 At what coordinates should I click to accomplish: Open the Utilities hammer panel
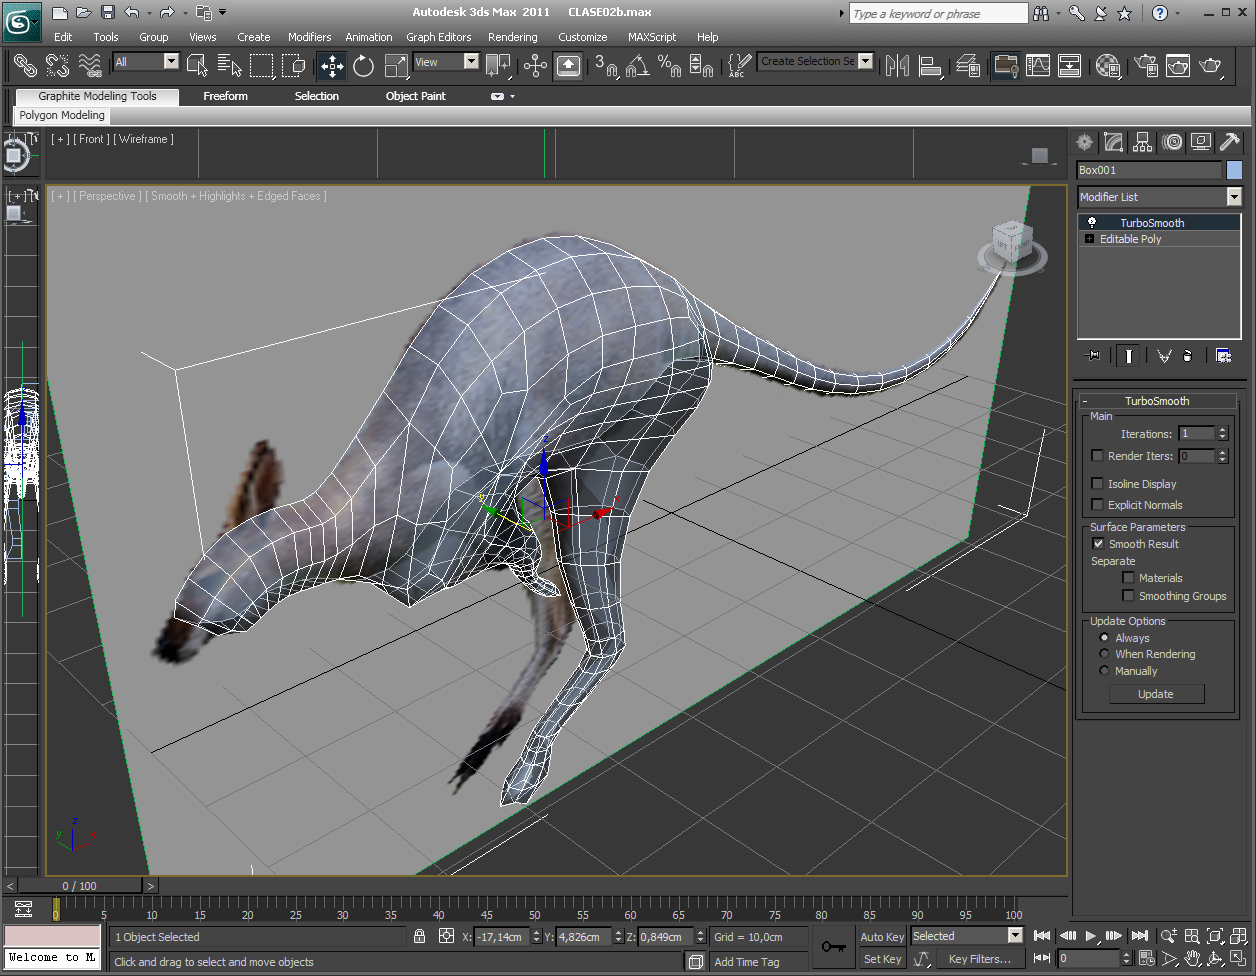[x=1230, y=142]
